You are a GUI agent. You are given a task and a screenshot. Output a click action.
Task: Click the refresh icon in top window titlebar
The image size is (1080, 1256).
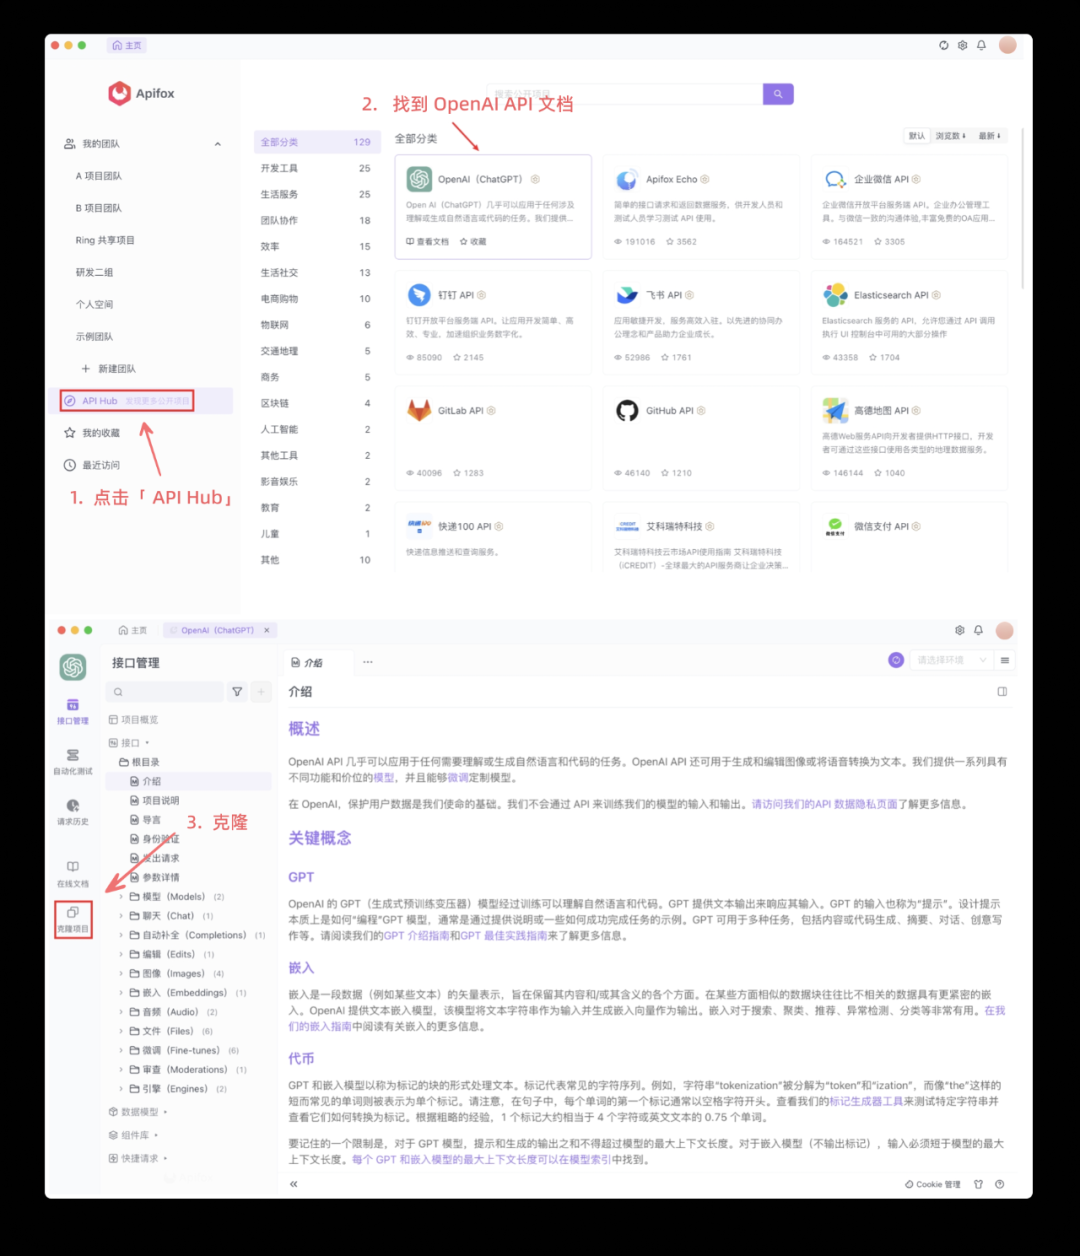943,45
